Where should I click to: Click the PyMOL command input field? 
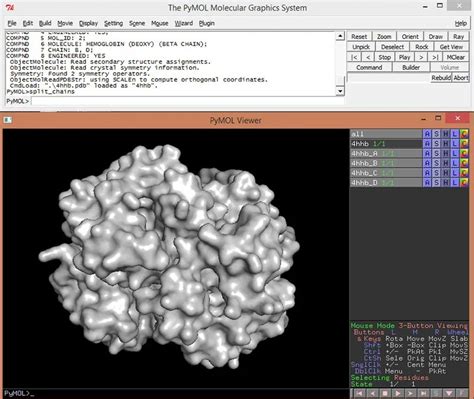[188, 101]
